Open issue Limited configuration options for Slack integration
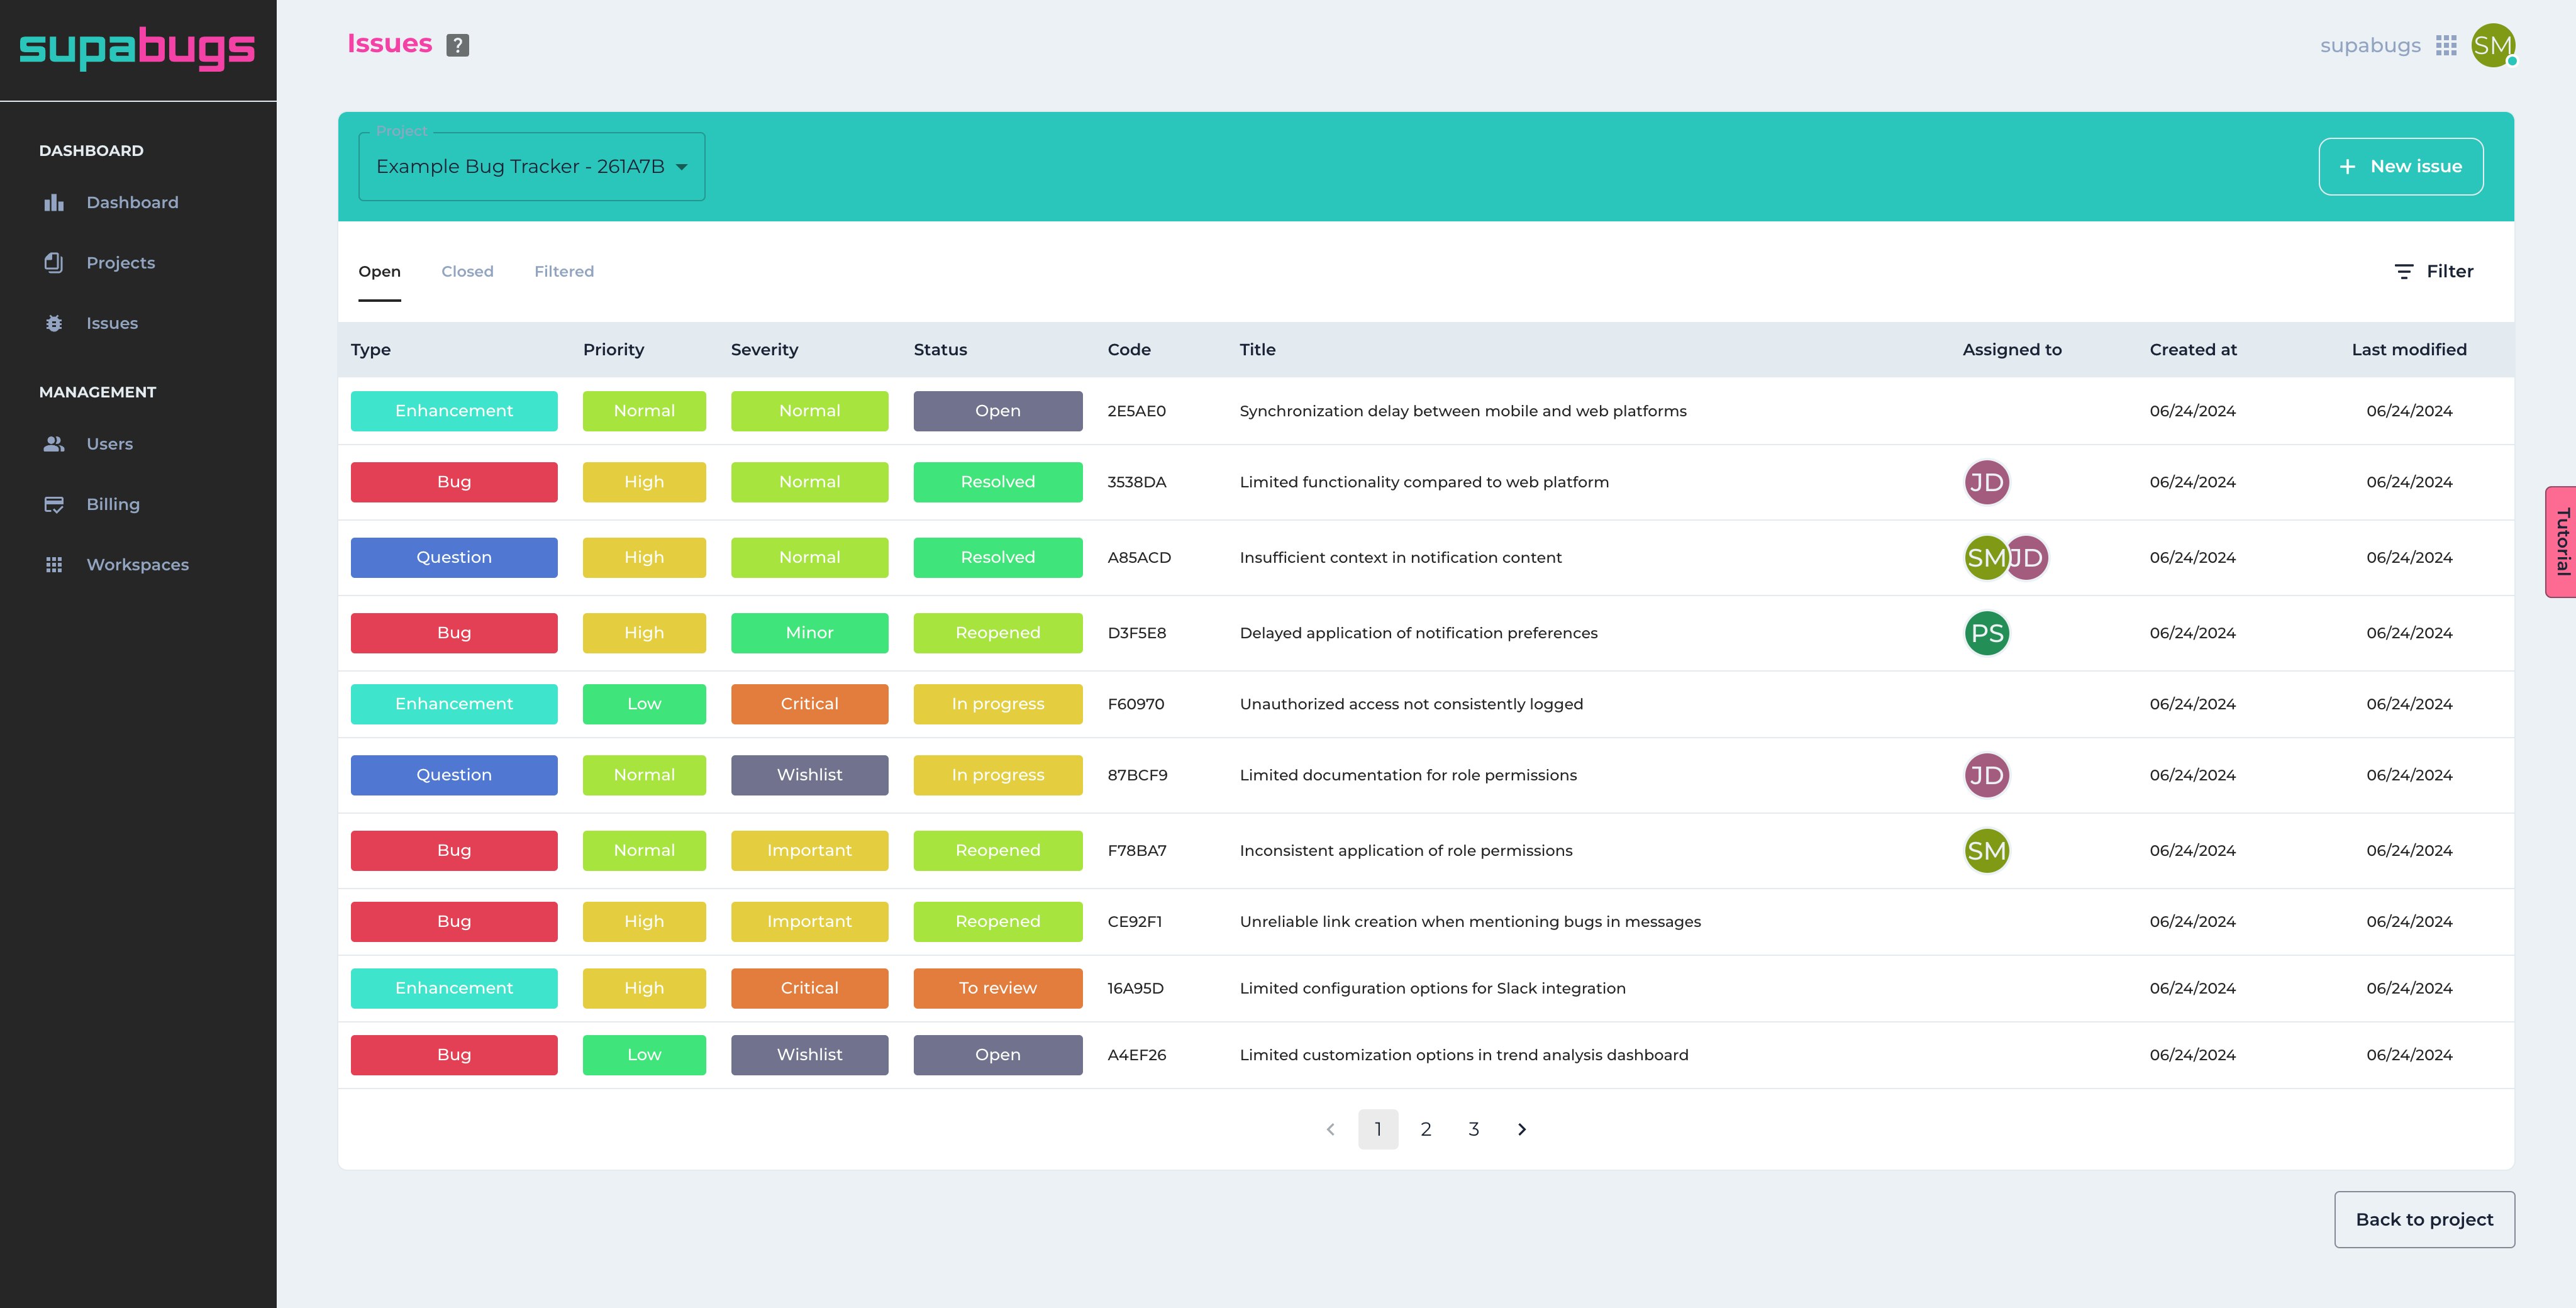The height and width of the screenshot is (1308, 2576). pos(1433,988)
